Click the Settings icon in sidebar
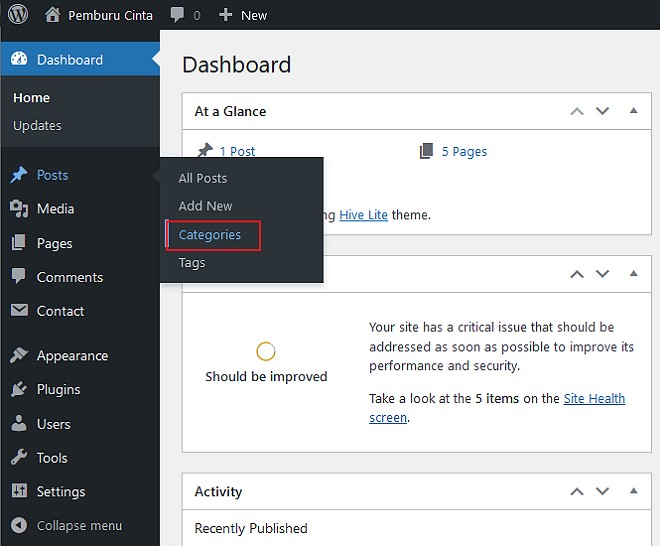This screenshot has height=546, width=660. pyautogui.click(x=19, y=492)
